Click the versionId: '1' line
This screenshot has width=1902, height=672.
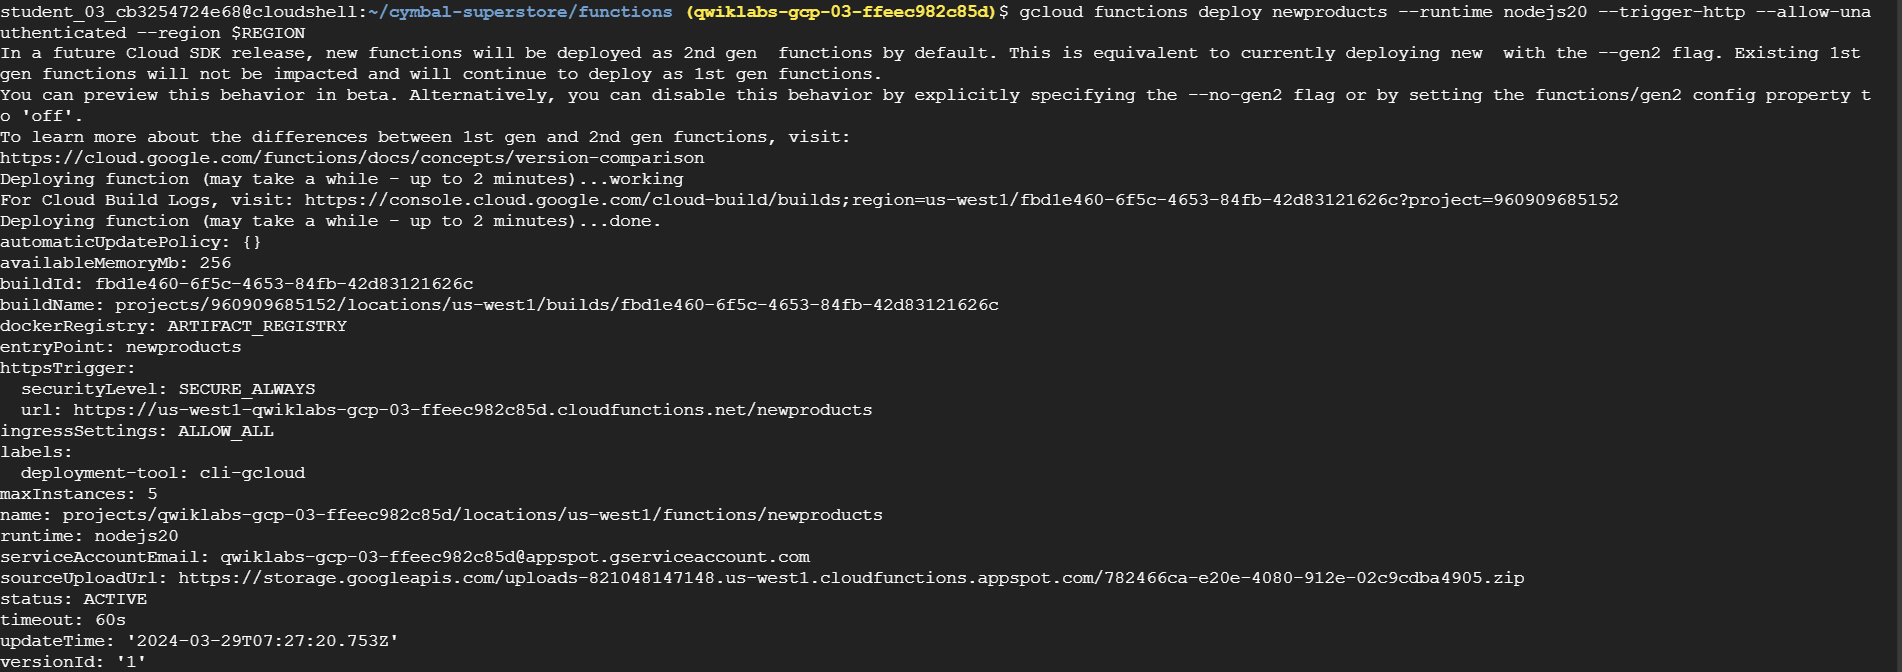coord(74,662)
